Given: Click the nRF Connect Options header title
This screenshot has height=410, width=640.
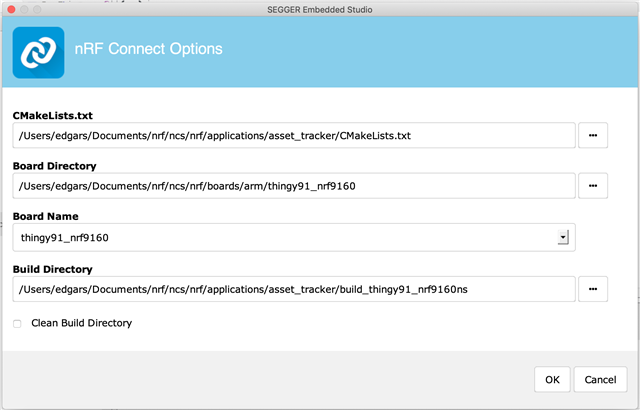Looking at the screenshot, I should click(x=149, y=49).
